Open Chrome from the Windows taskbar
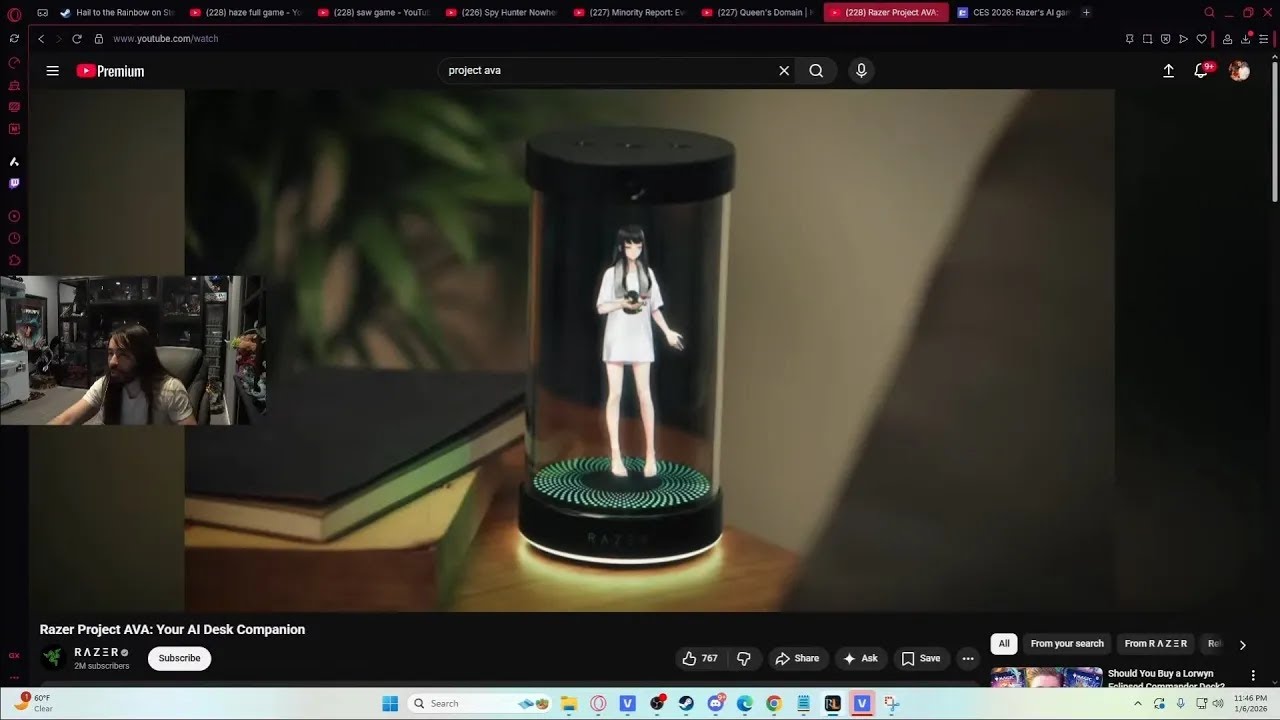1280x720 pixels. click(774, 704)
